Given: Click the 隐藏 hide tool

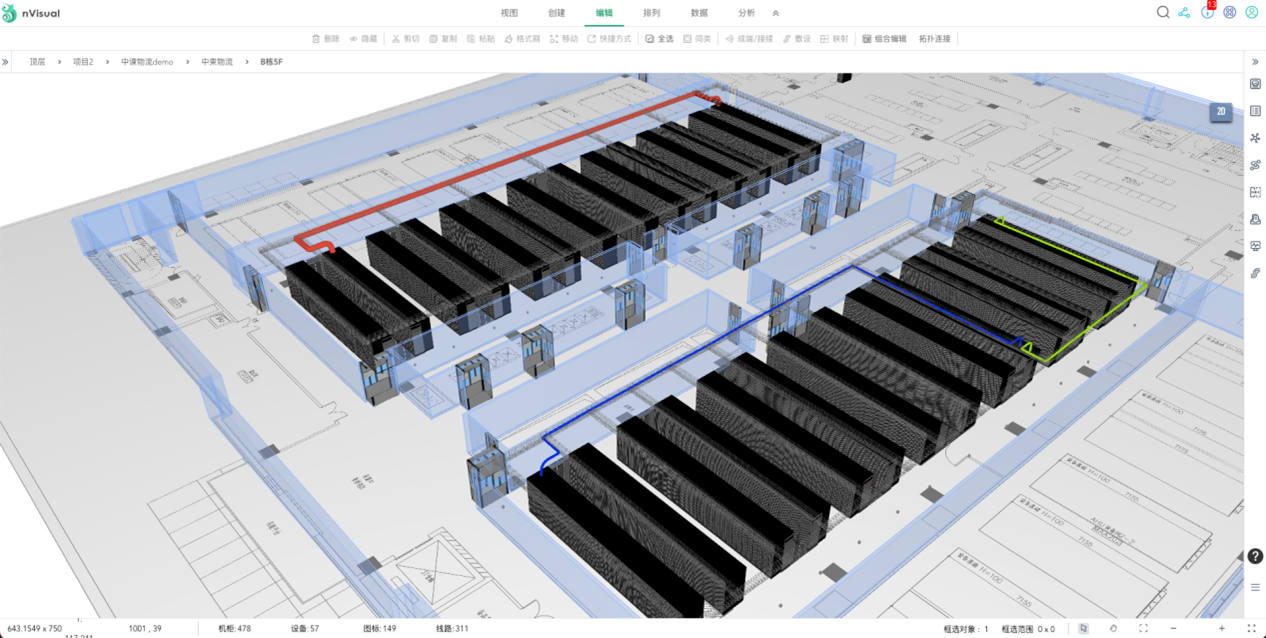Looking at the screenshot, I should click(x=363, y=39).
